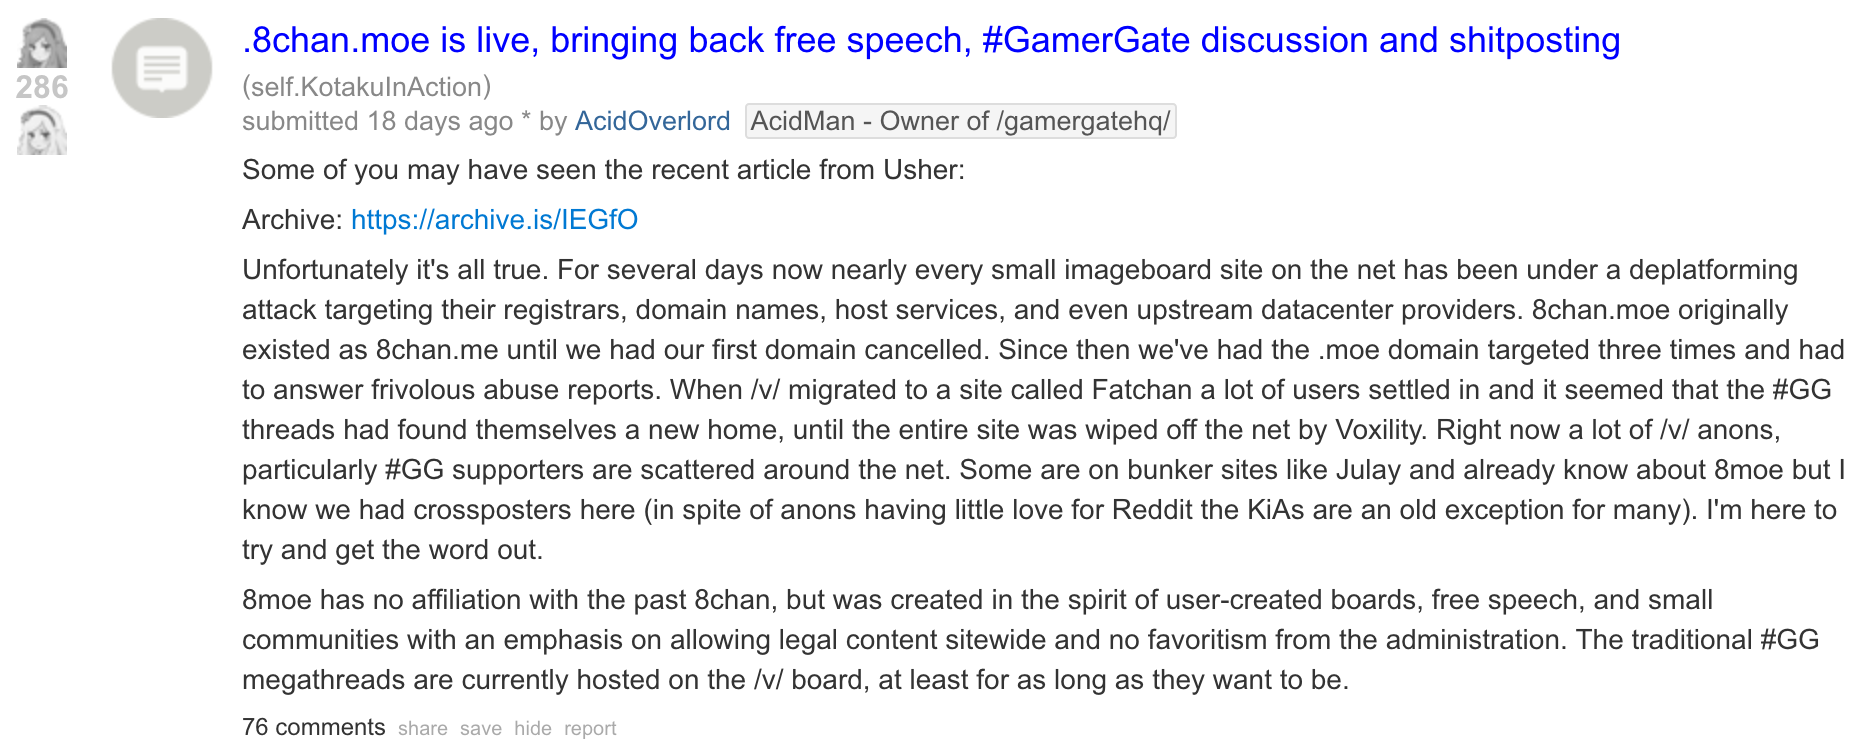
Task: Hide this post
Action: (x=533, y=729)
